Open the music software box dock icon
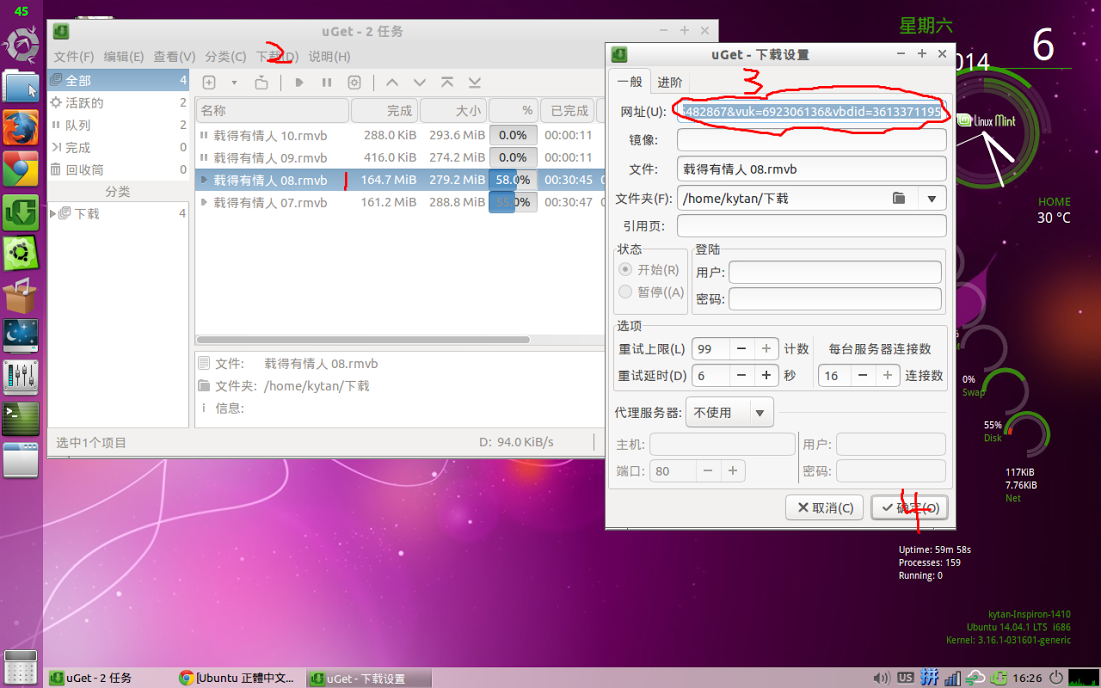 coord(20,295)
